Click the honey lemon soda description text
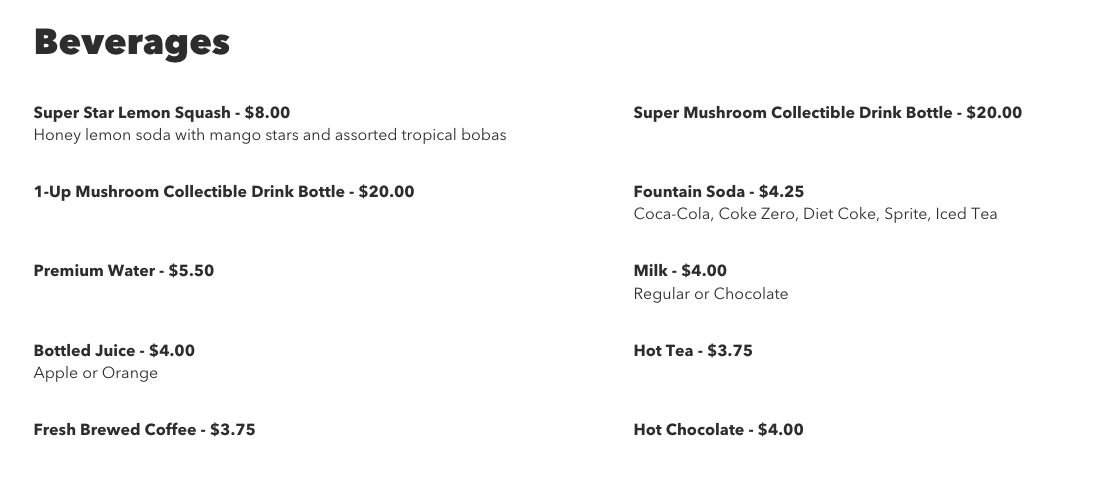Viewport: 1100px width, 503px height. 270,135
